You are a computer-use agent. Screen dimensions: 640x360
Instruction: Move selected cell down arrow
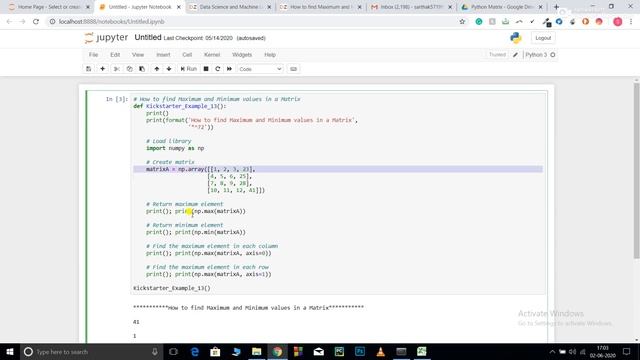(x=169, y=69)
